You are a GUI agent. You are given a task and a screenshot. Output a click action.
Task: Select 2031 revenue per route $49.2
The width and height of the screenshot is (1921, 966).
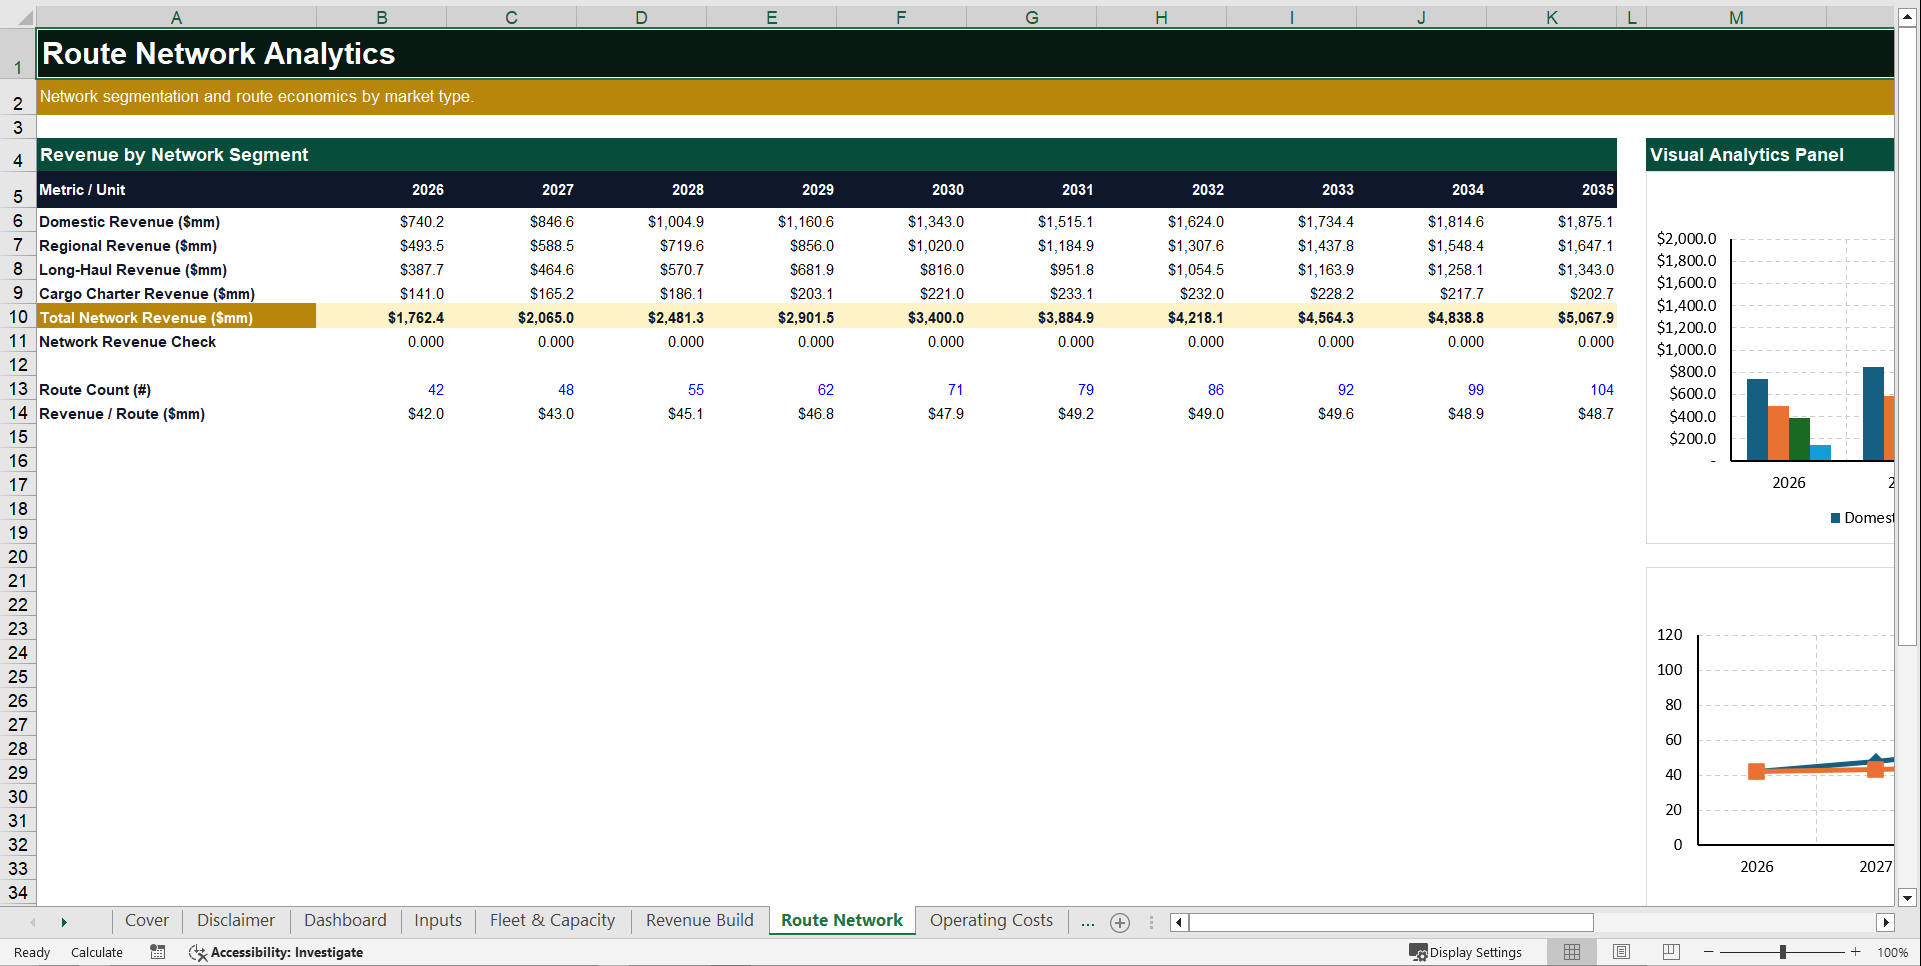1032,413
